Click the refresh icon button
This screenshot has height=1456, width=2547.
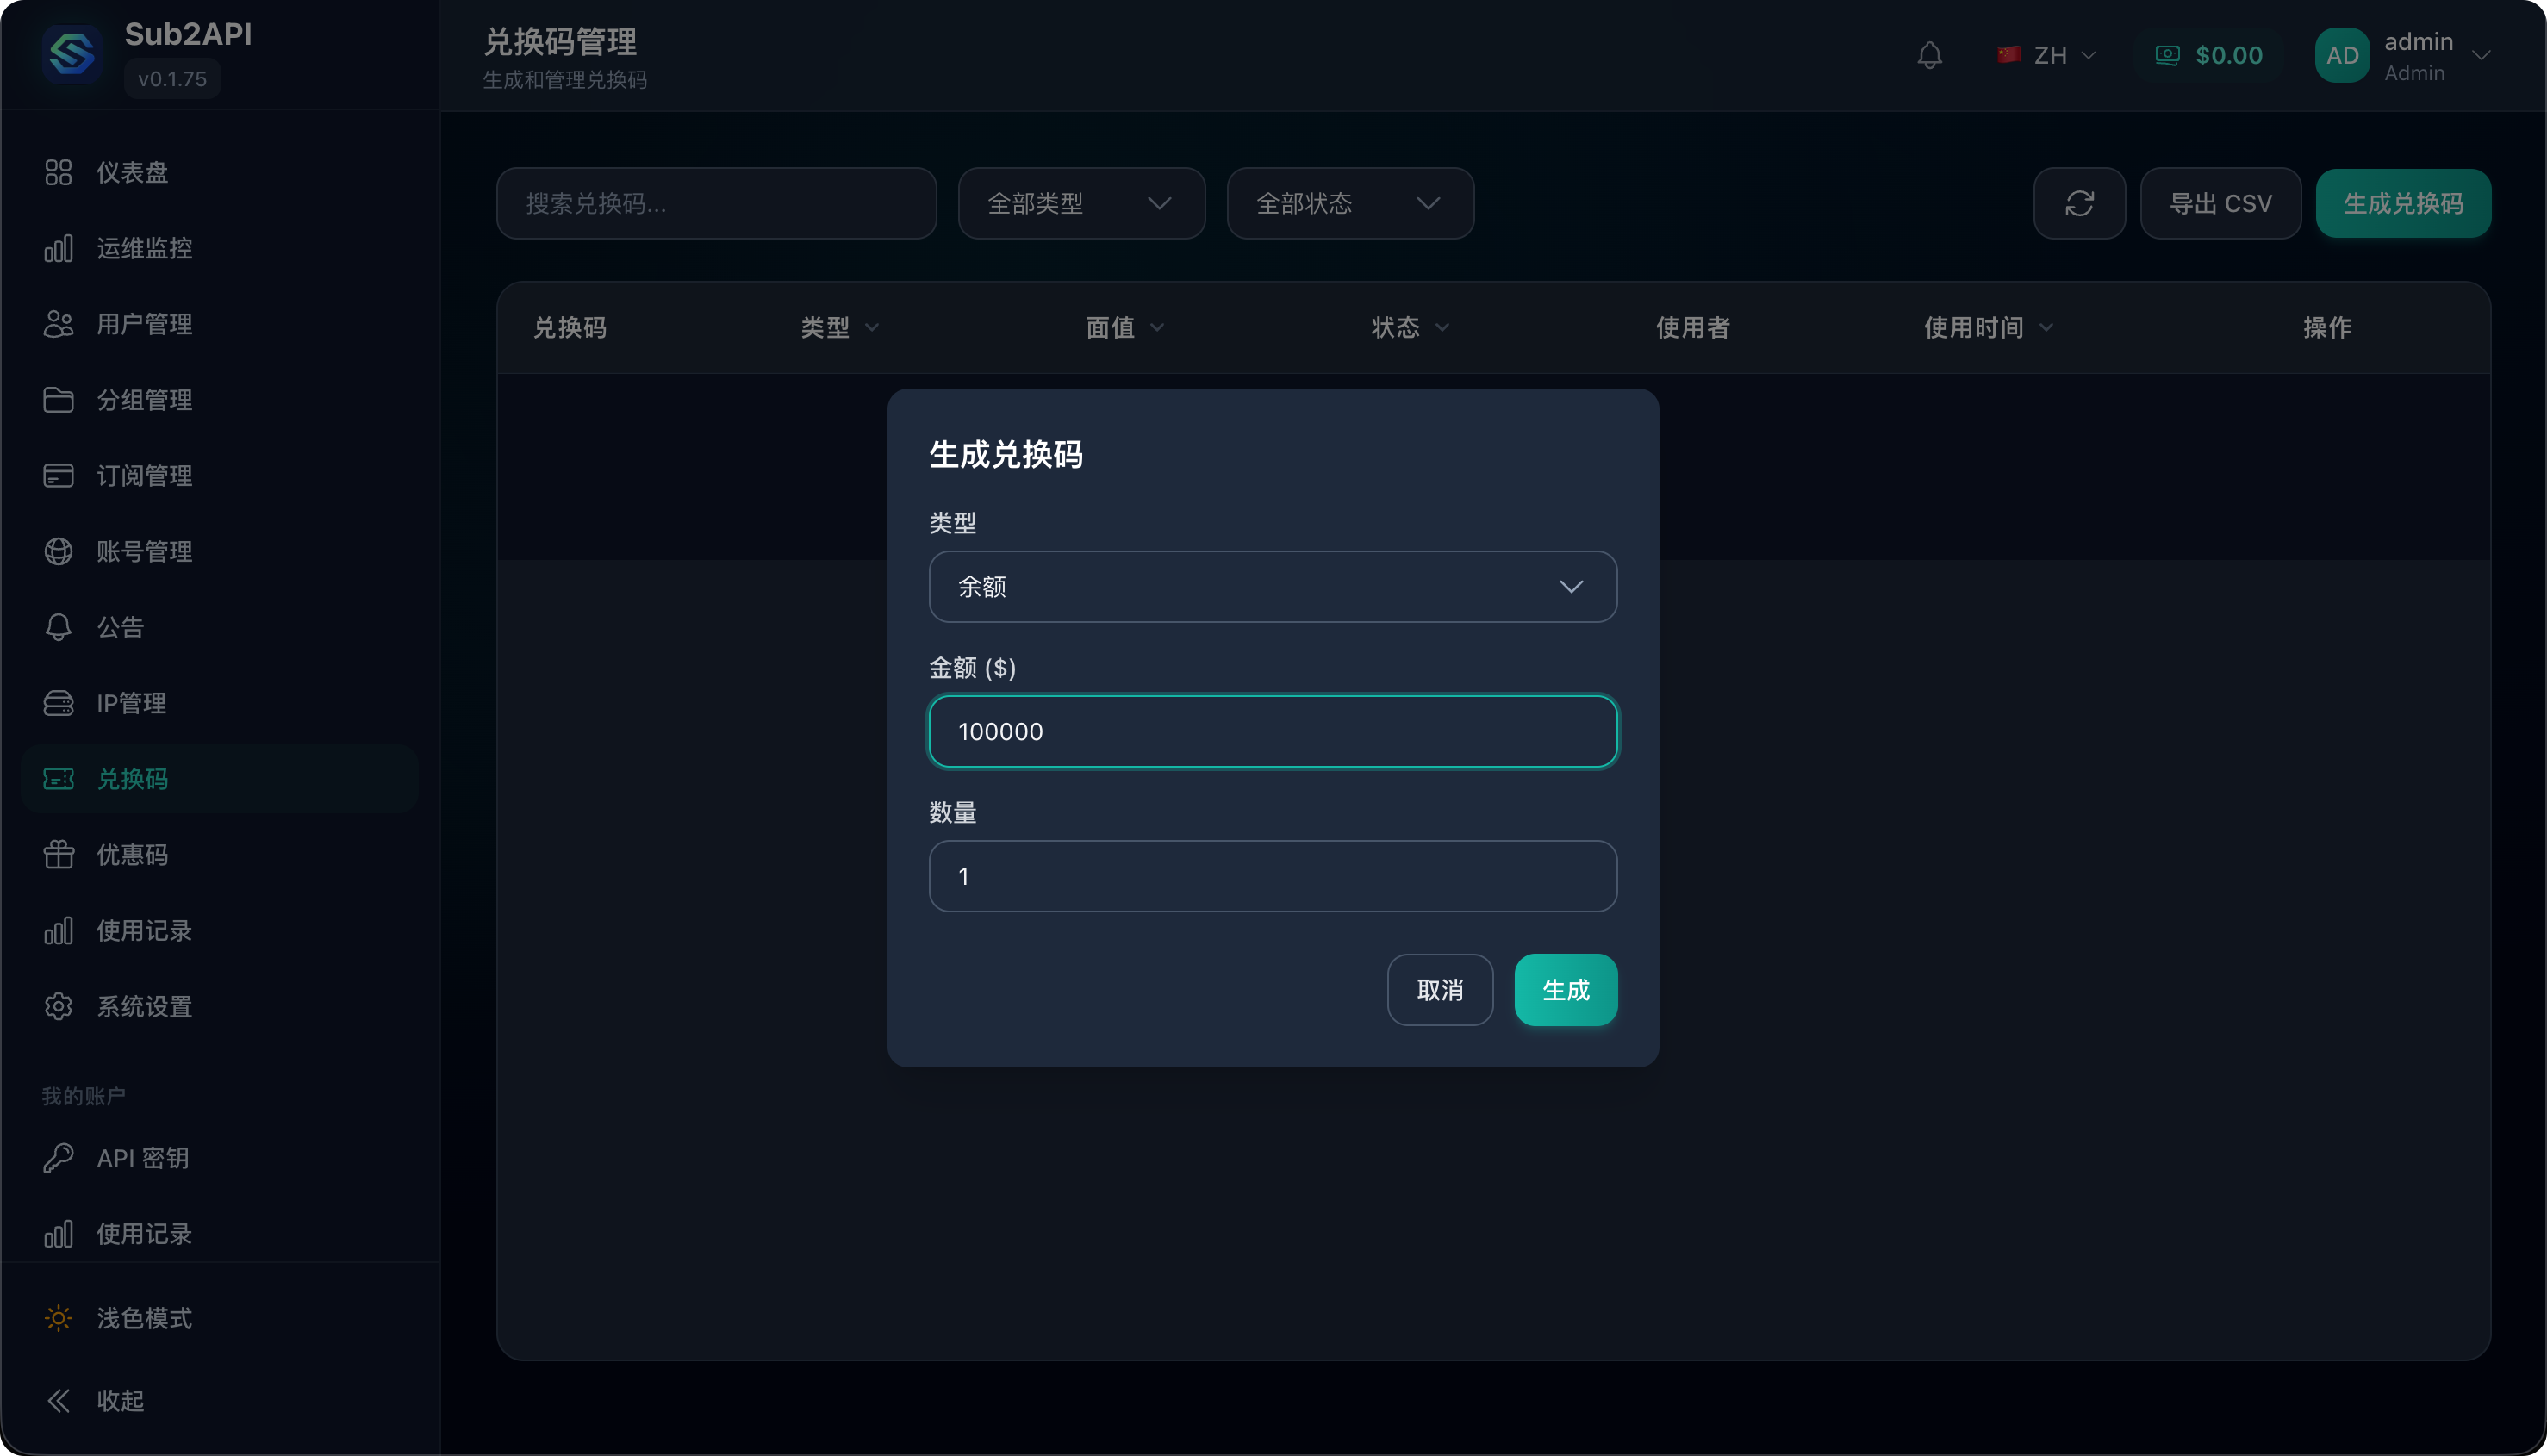(2079, 203)
